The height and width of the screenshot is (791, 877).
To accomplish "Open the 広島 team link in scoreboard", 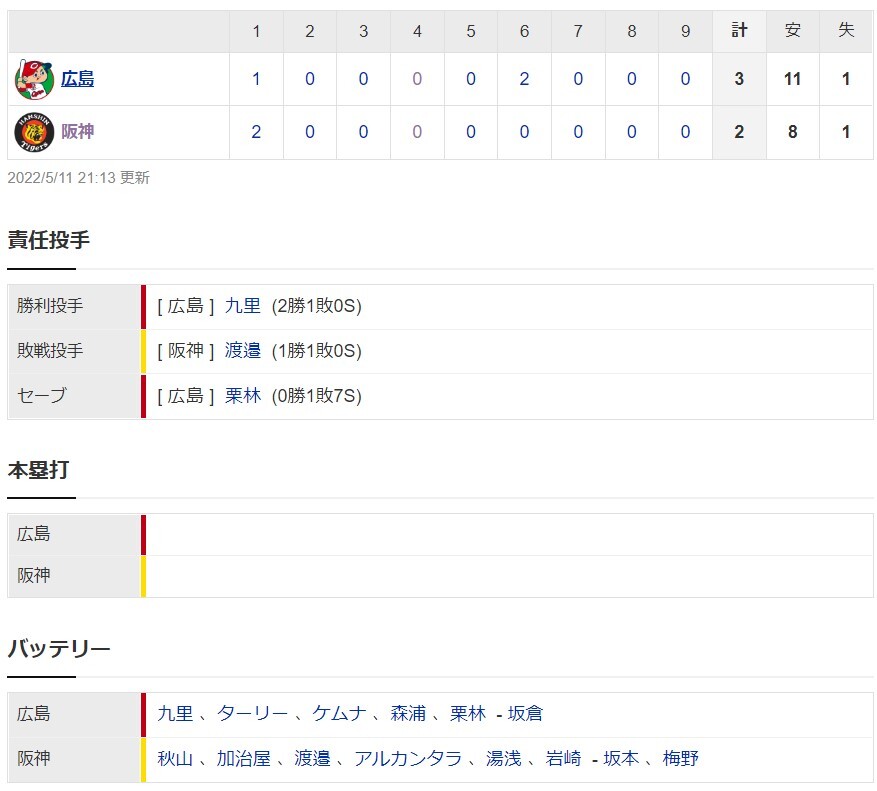I will coord(77,79).
